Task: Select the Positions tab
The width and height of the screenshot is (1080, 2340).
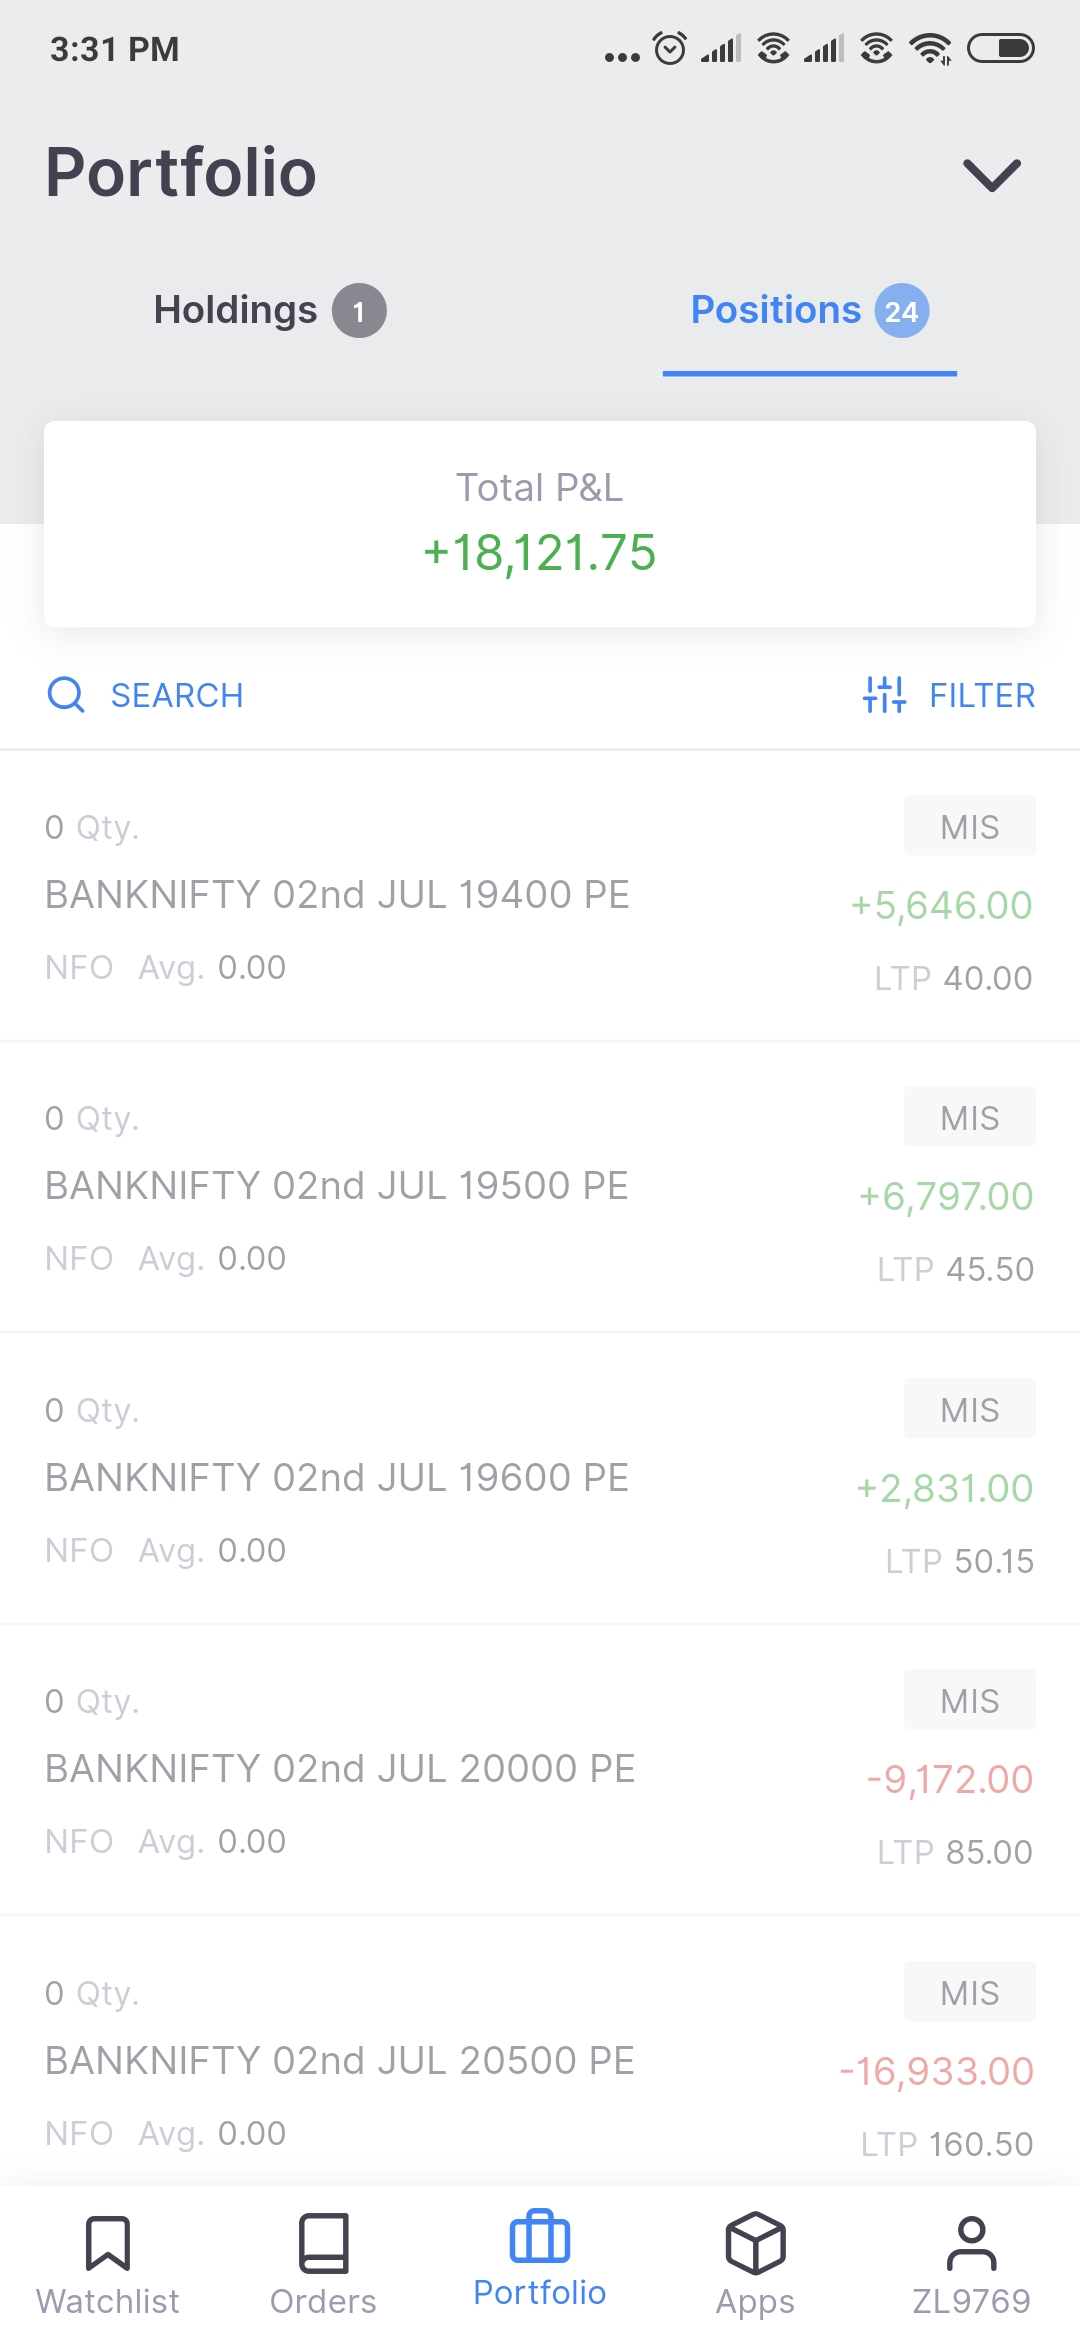Action: click(776, 310)
